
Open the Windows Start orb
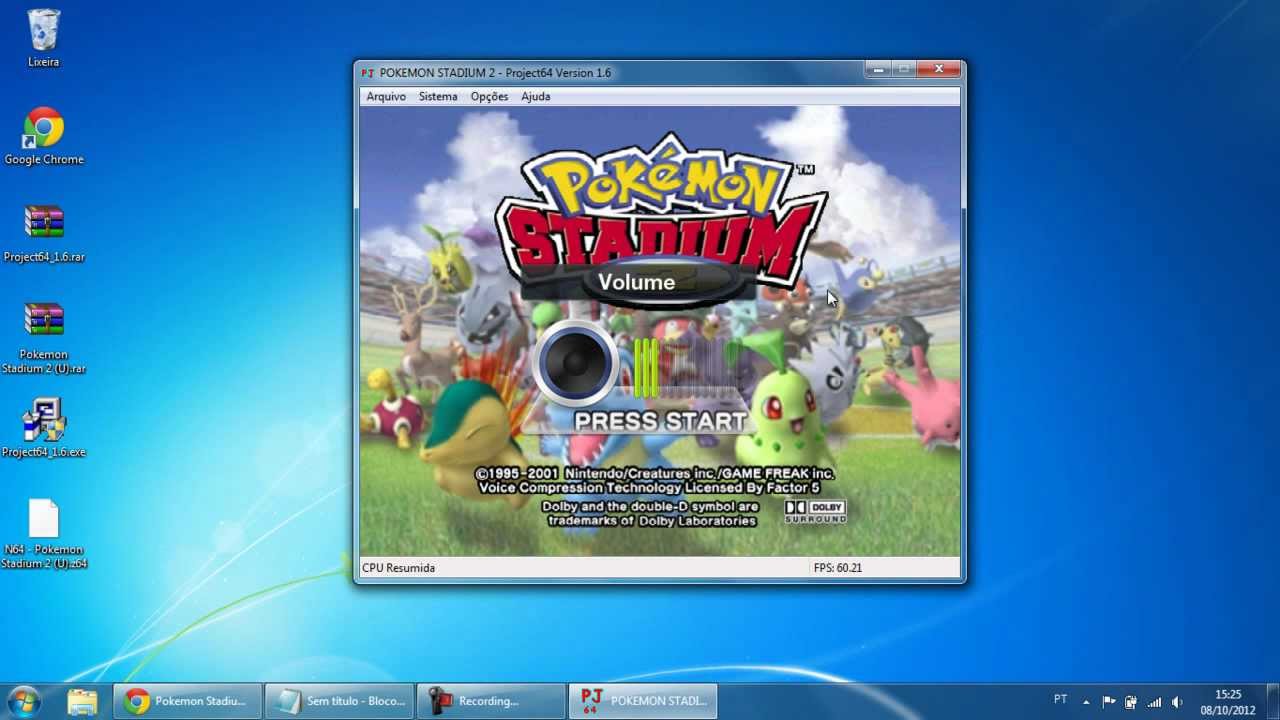[23, 701]
